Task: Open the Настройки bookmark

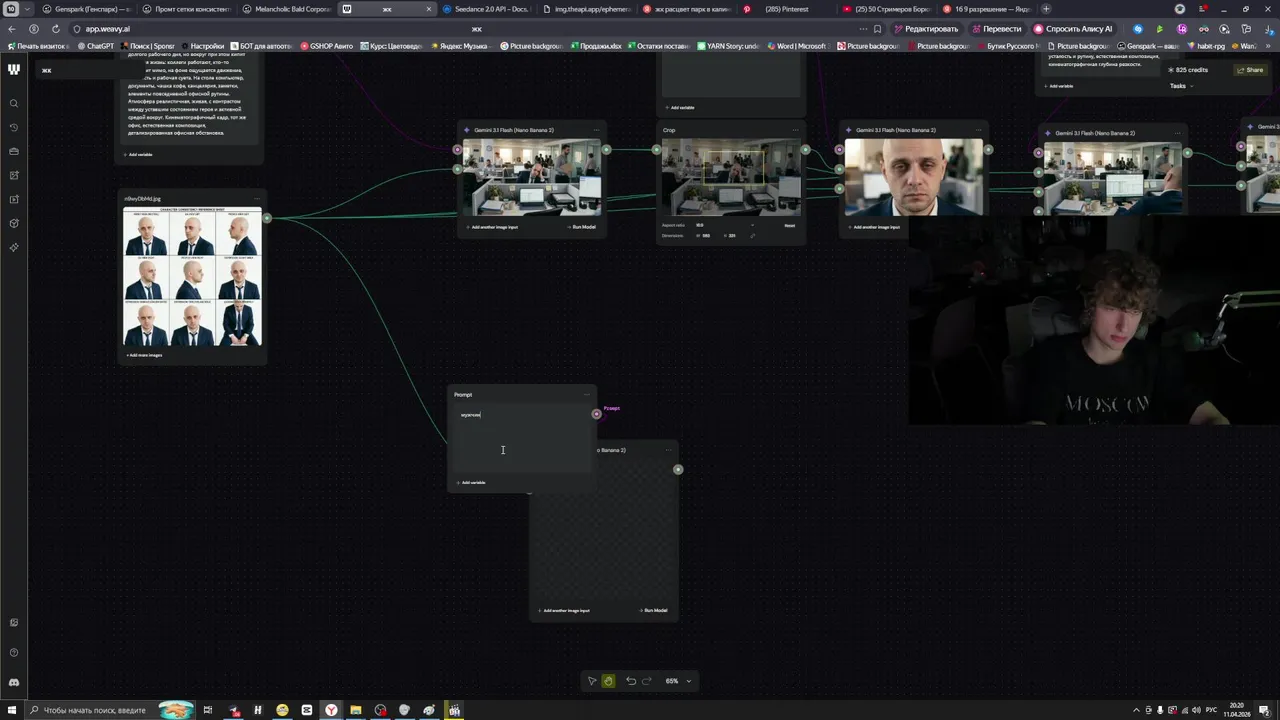Action: click(202, 46)
